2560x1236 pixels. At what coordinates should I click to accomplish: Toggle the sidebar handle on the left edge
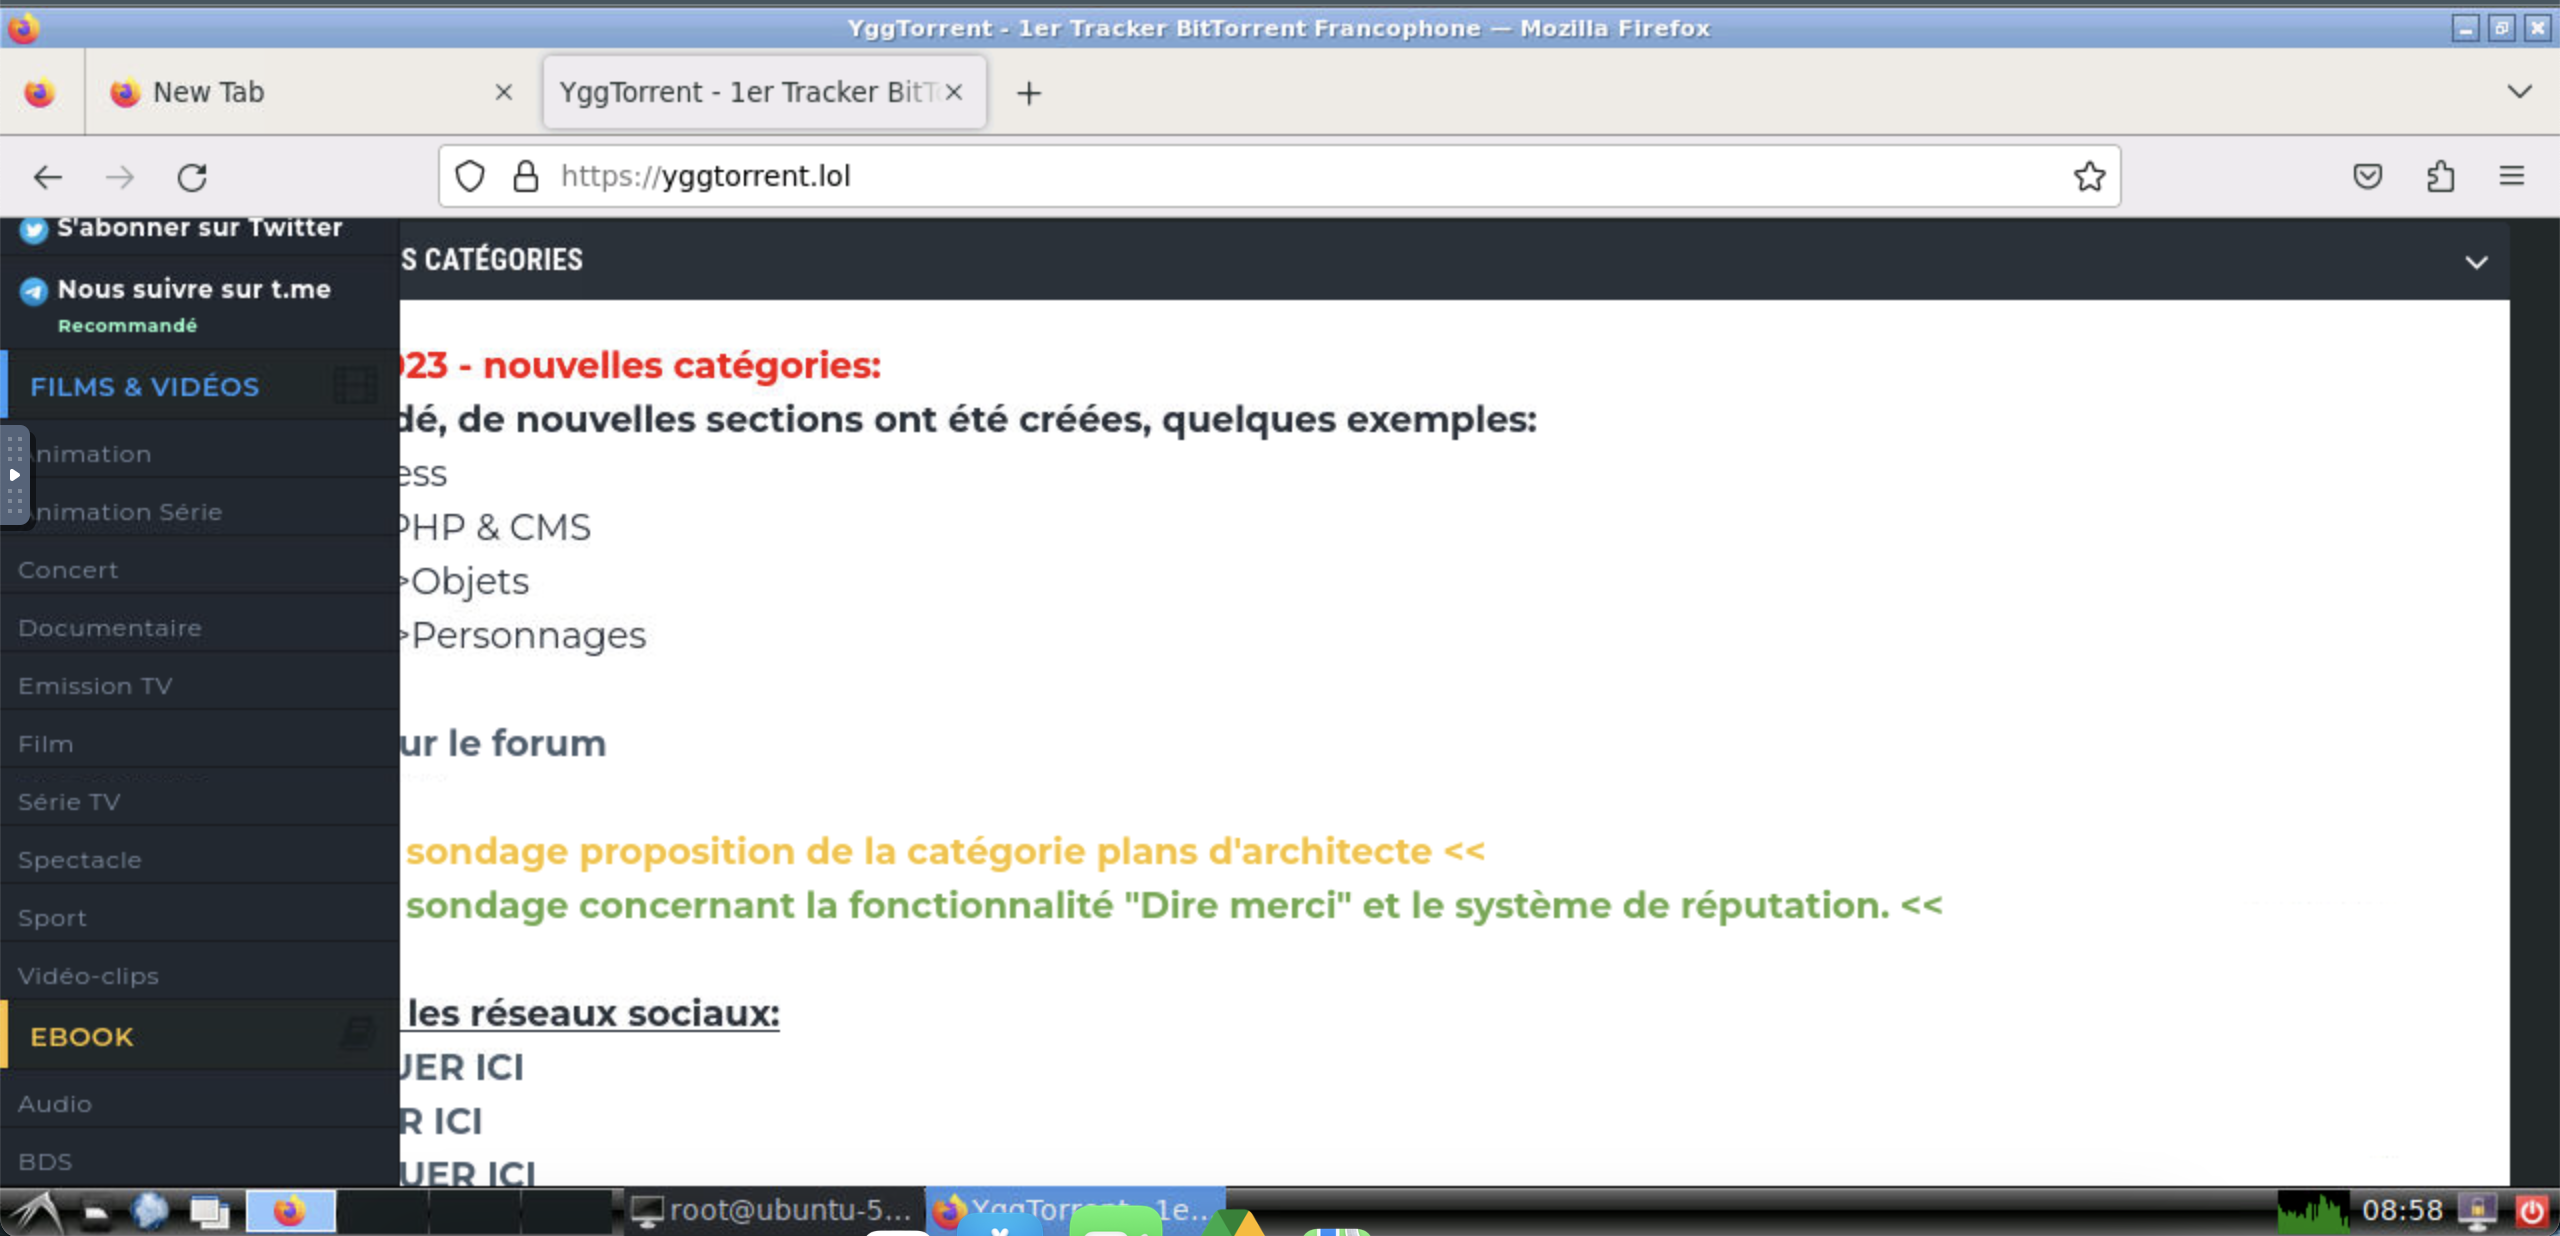pos(15,476)
